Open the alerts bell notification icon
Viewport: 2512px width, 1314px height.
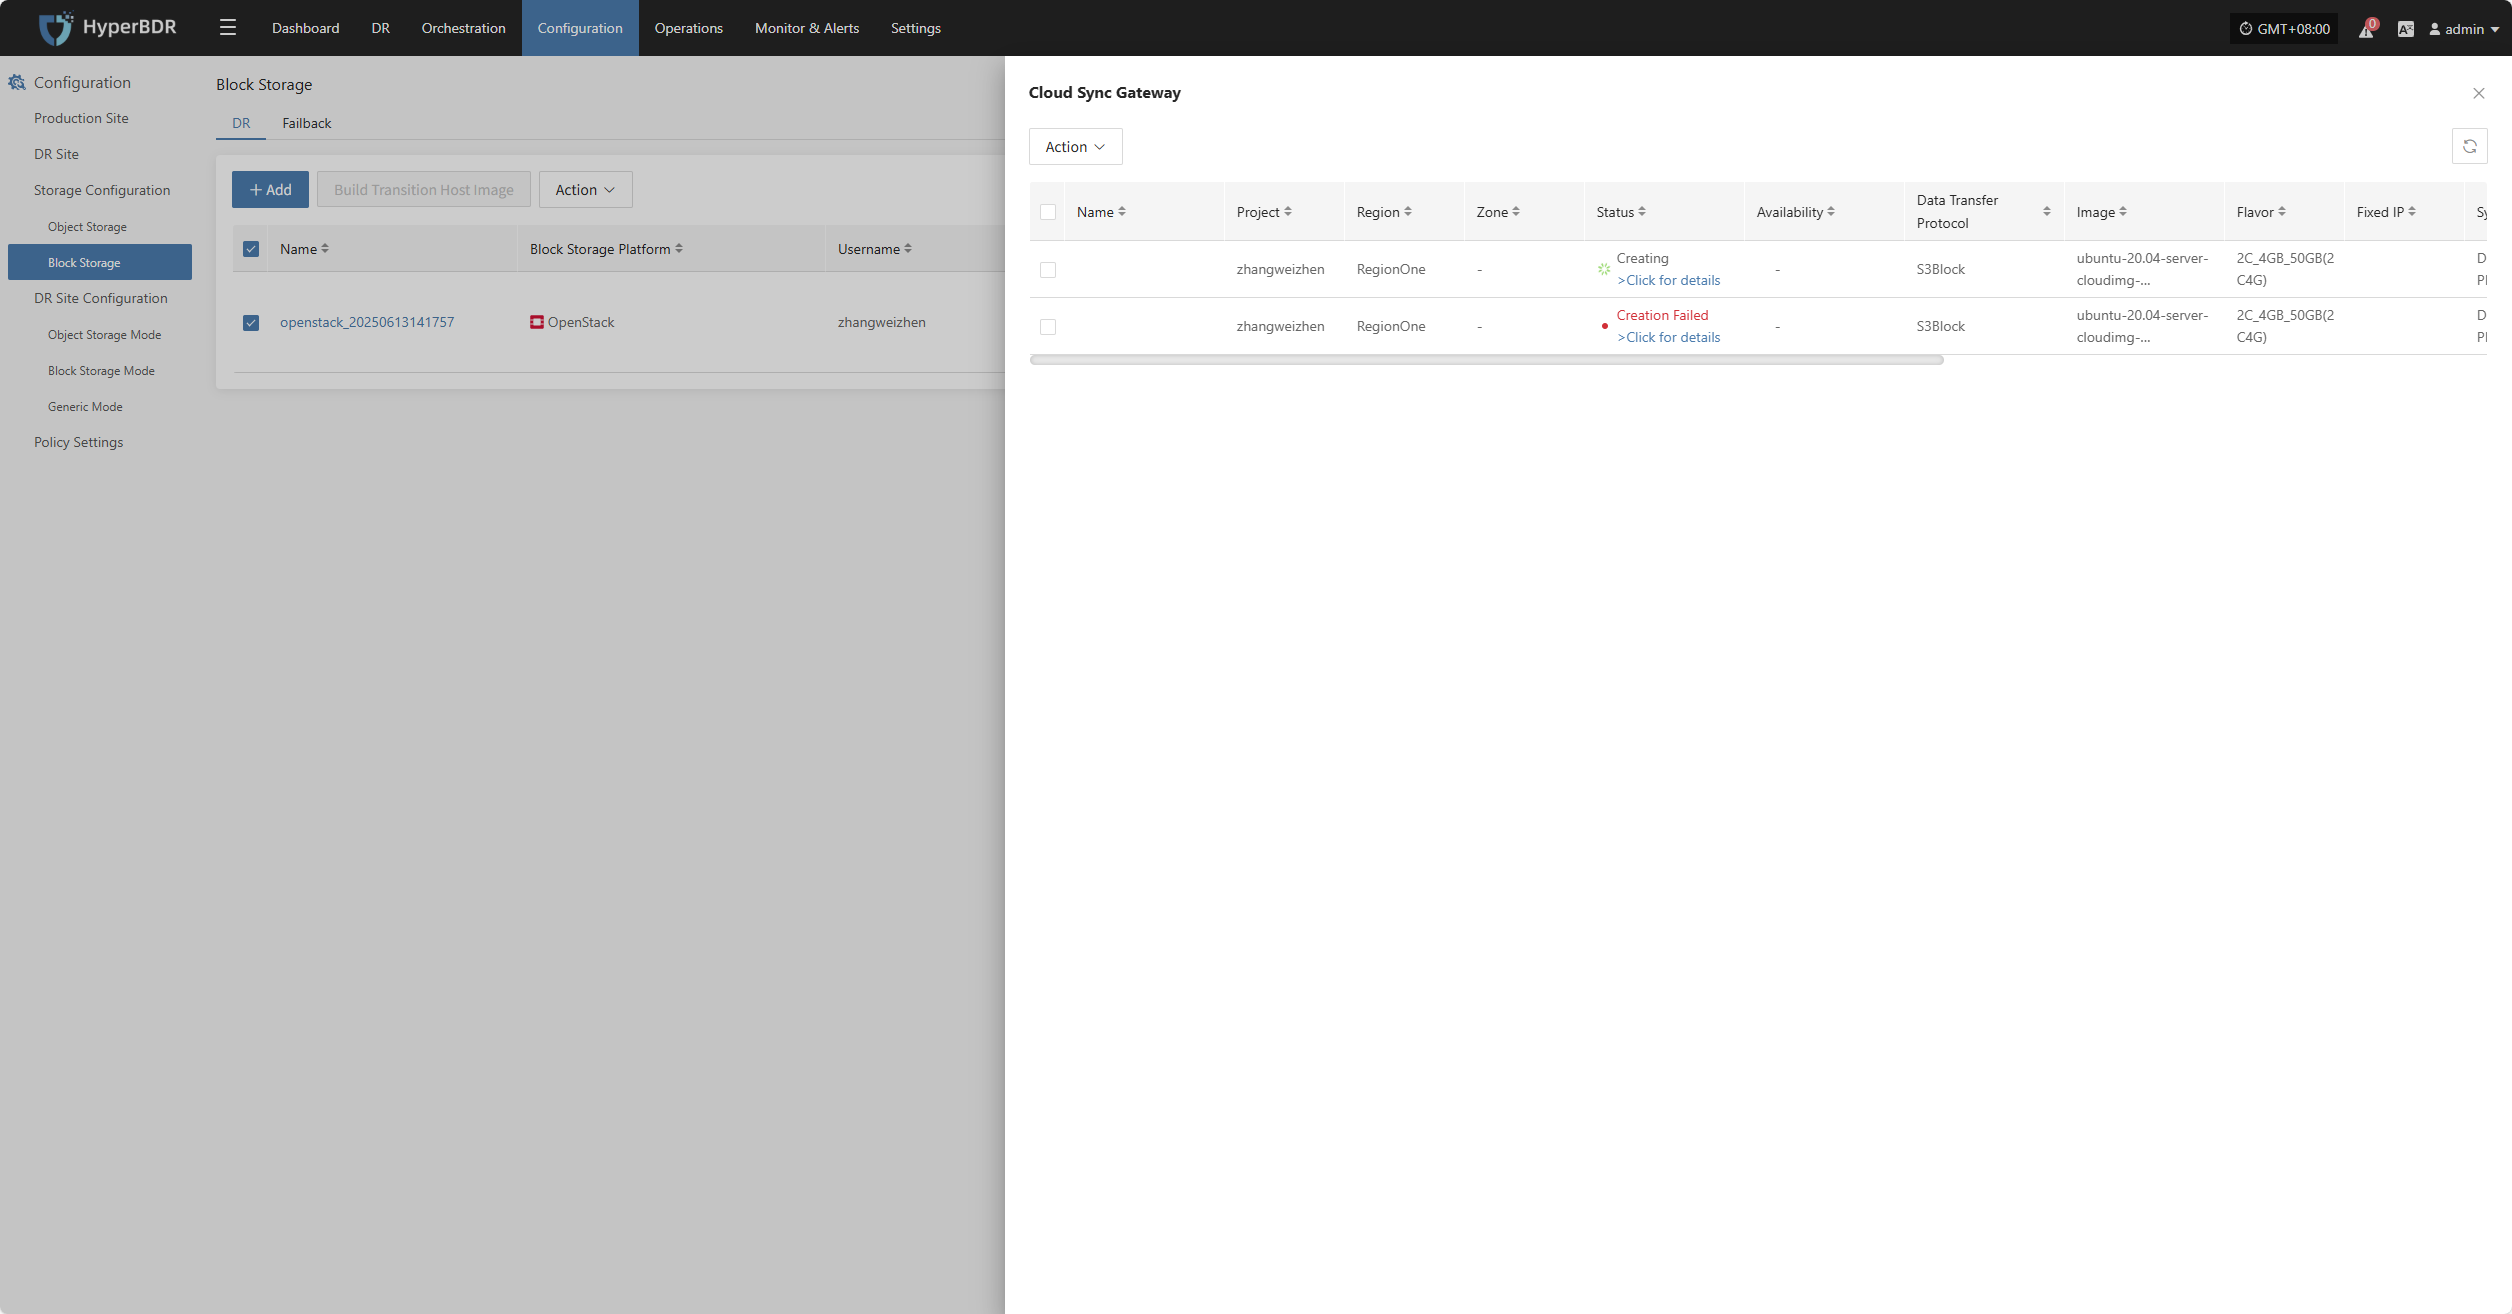[x=2366, y=29]
